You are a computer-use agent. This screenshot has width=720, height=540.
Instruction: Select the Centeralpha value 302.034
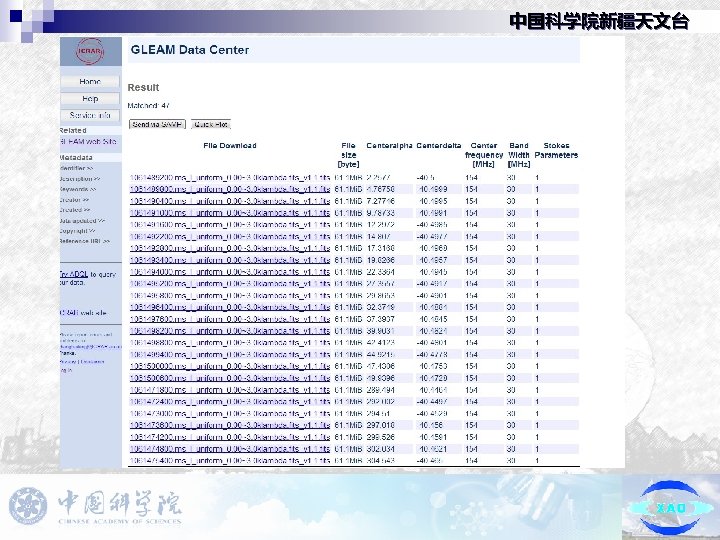coord(380,449)
